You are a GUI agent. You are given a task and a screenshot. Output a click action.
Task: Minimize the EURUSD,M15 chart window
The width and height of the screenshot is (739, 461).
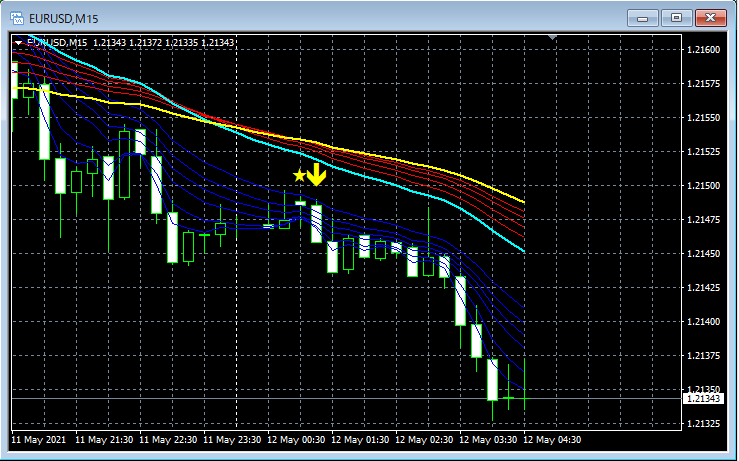pyautogui.click(x=642, y=18)
